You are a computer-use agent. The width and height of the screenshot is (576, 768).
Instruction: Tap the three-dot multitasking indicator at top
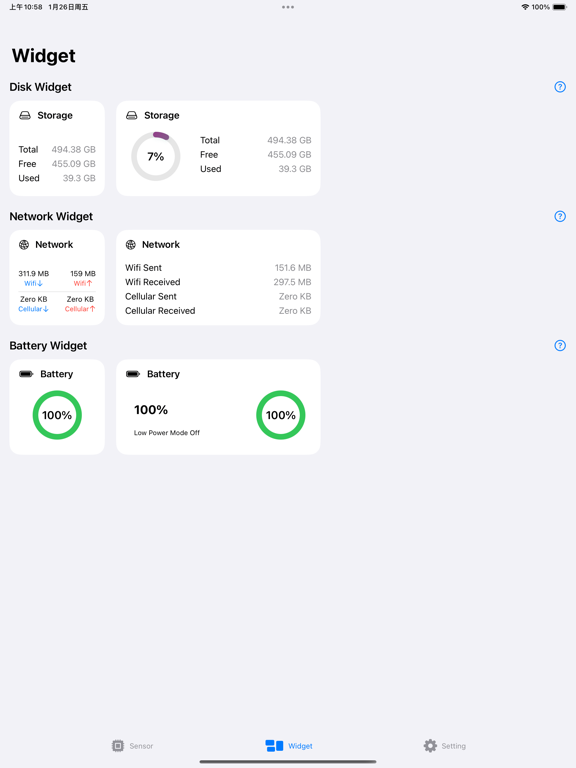[x=288, y=7]
